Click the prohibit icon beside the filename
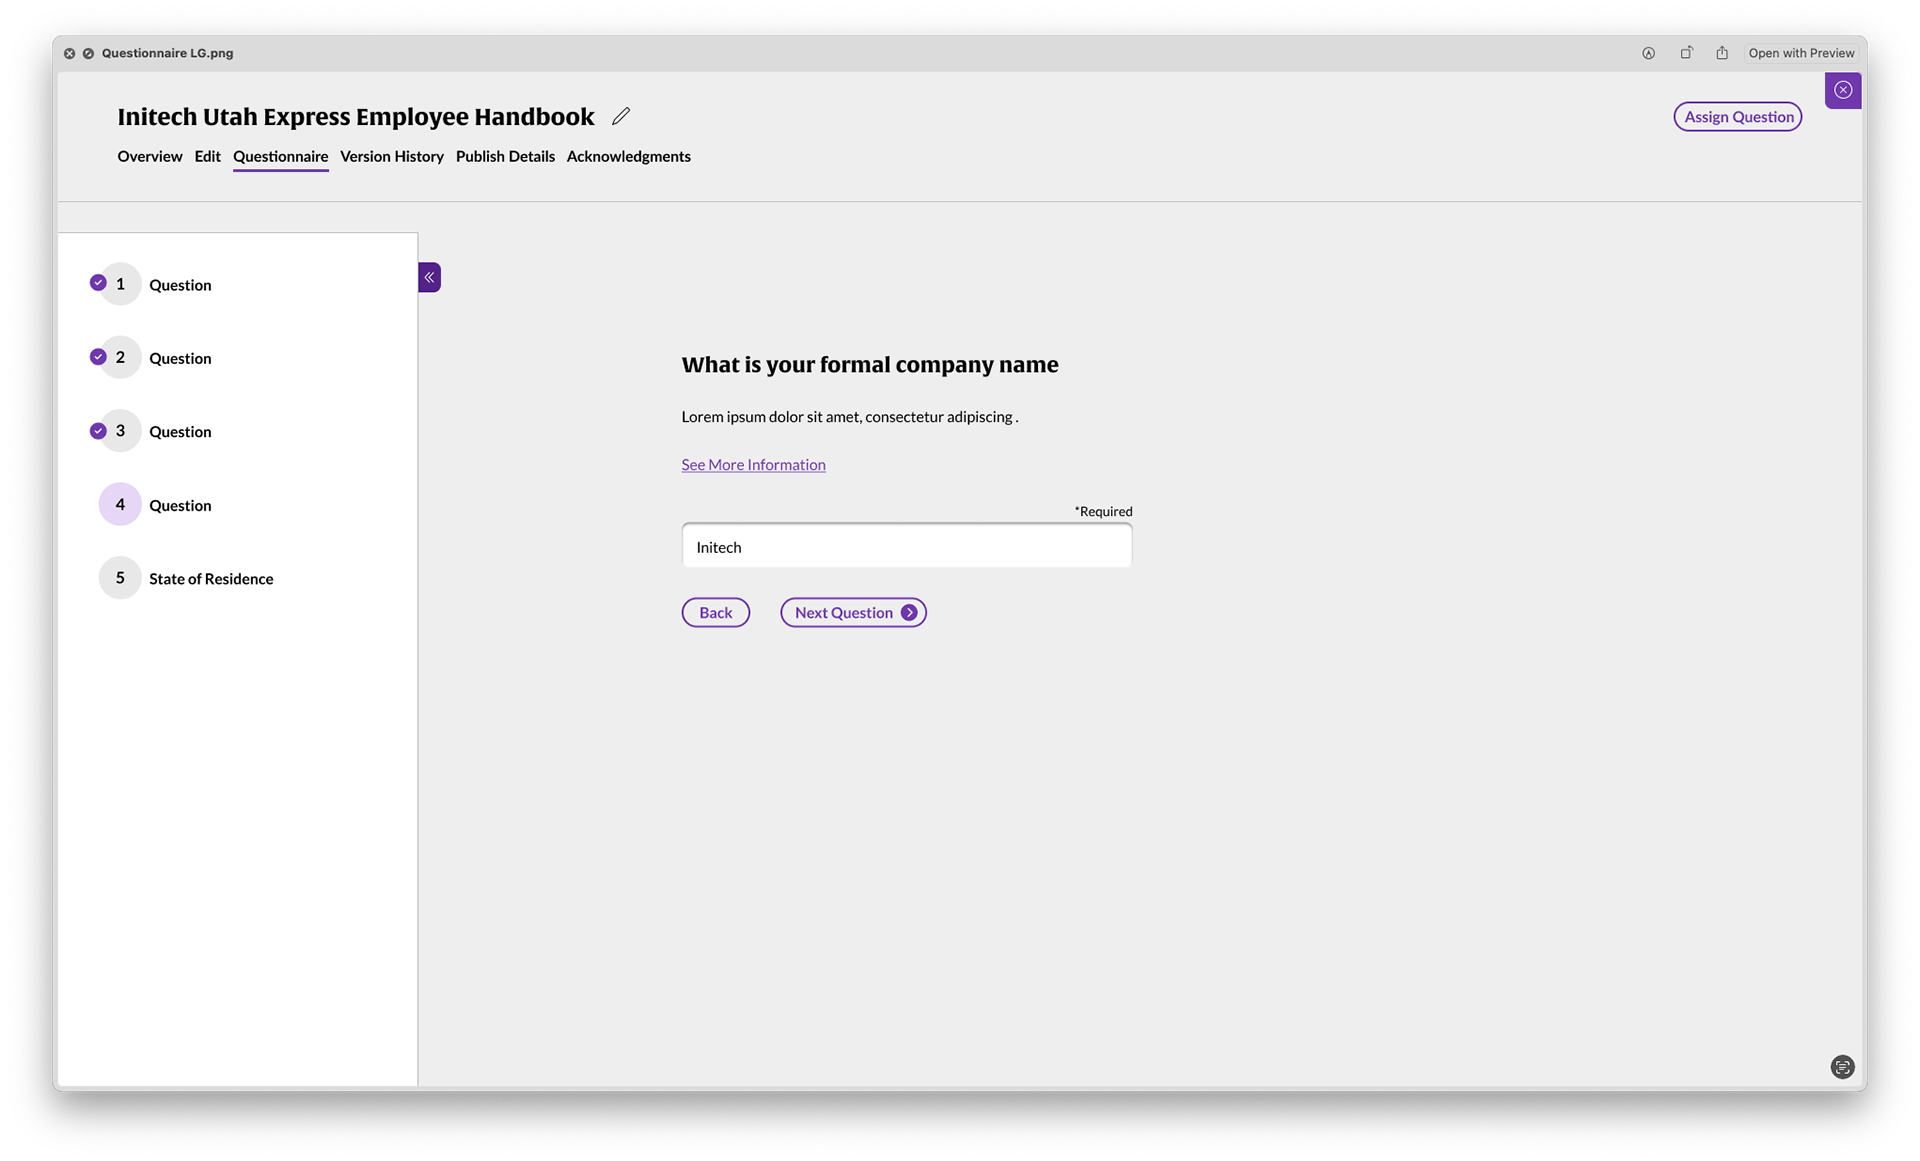 (x=89, y=53)
